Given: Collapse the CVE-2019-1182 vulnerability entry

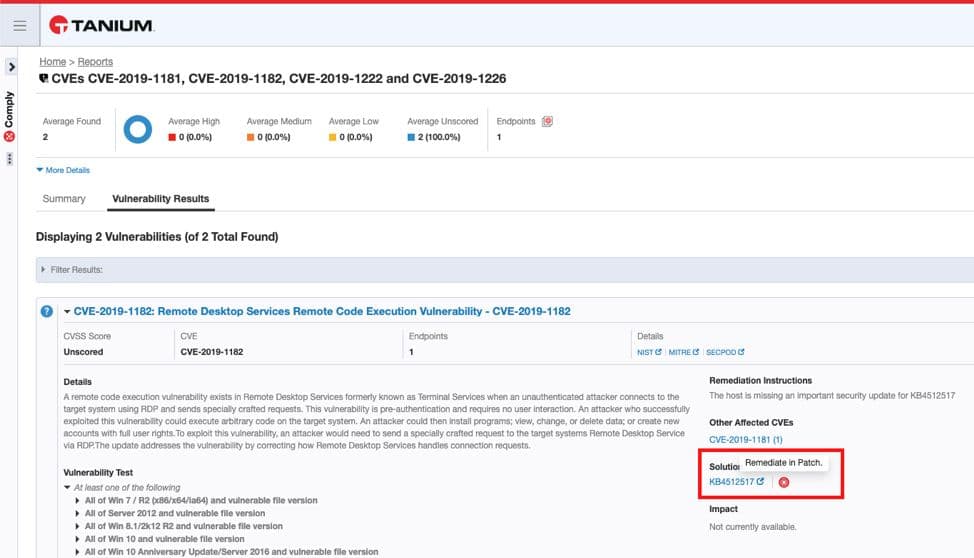Looking at the screenshot, I should [x=67, y=312].
